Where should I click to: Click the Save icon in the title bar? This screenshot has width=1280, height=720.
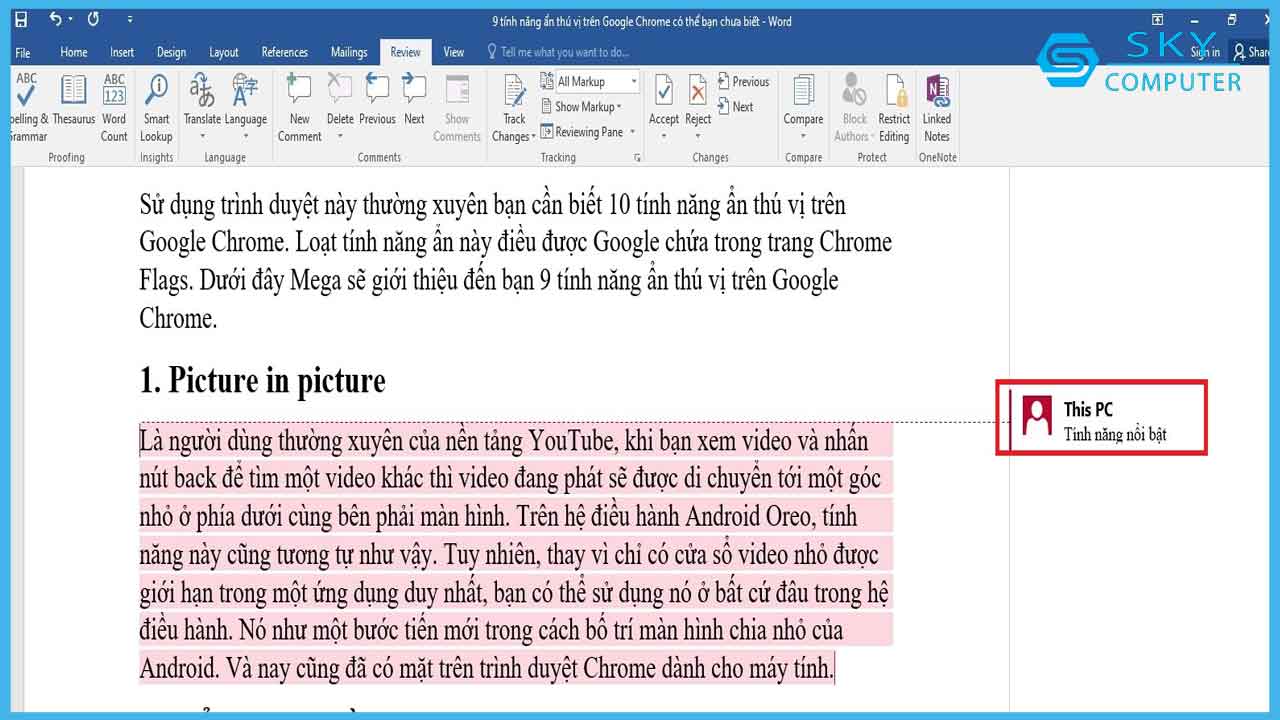point(21,19)
